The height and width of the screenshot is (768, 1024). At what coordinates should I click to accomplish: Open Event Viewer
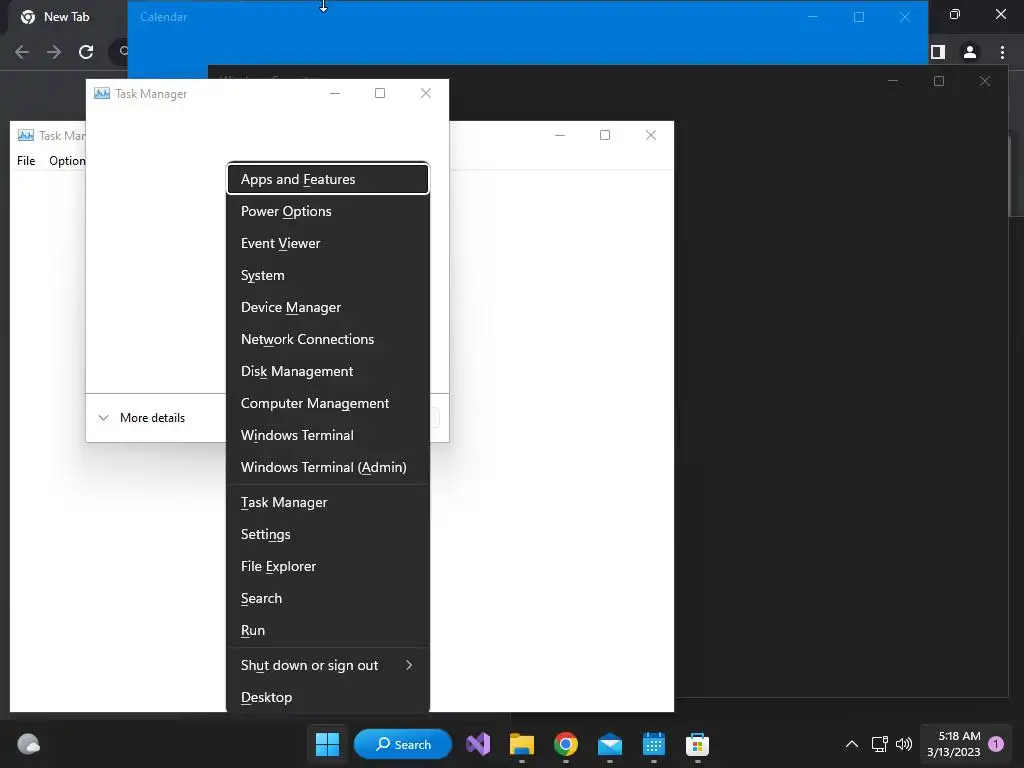[x=328, y=243]
